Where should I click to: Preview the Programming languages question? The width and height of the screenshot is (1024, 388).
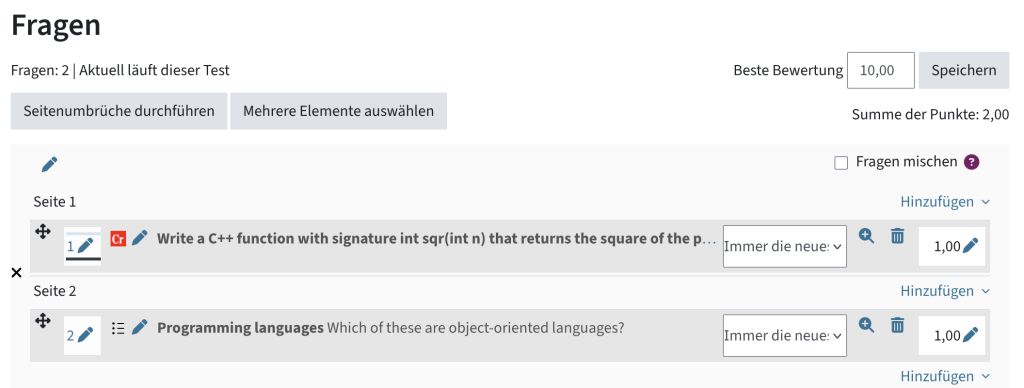click(867, 325)
